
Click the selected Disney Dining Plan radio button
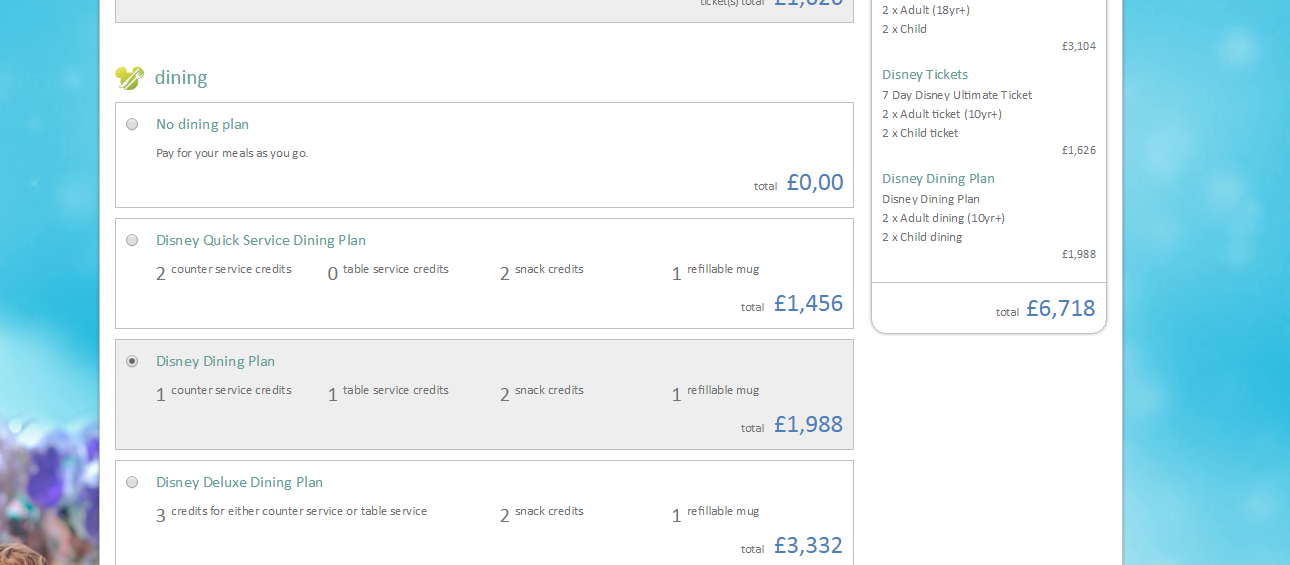coord(132,362)
